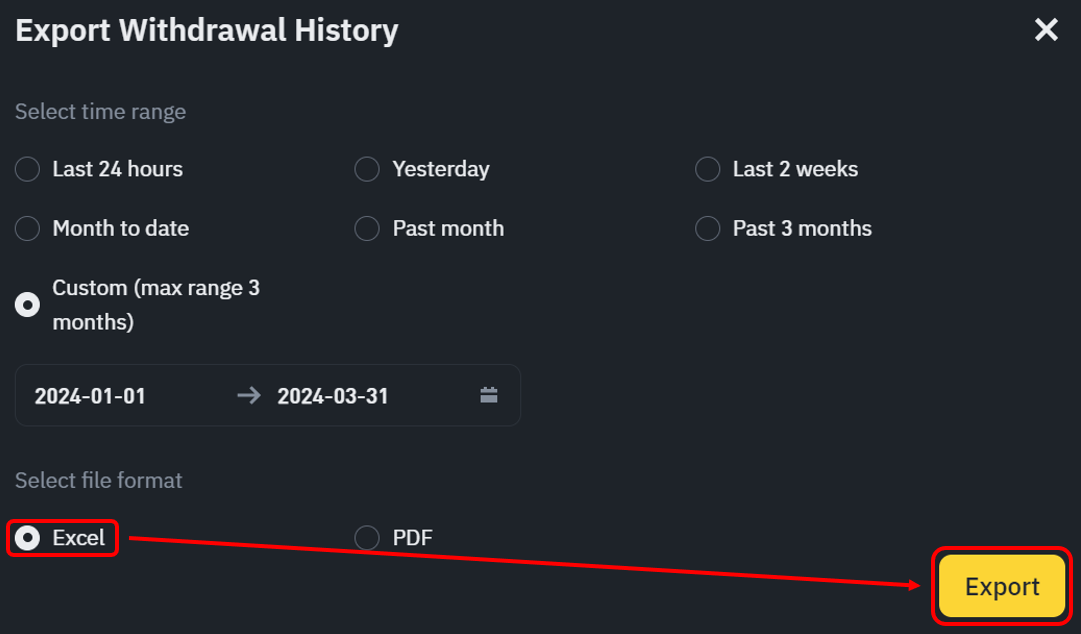Select the Last 2 weeks radio button
Screen dimensions: 1081x634
[x=707, y=169]
